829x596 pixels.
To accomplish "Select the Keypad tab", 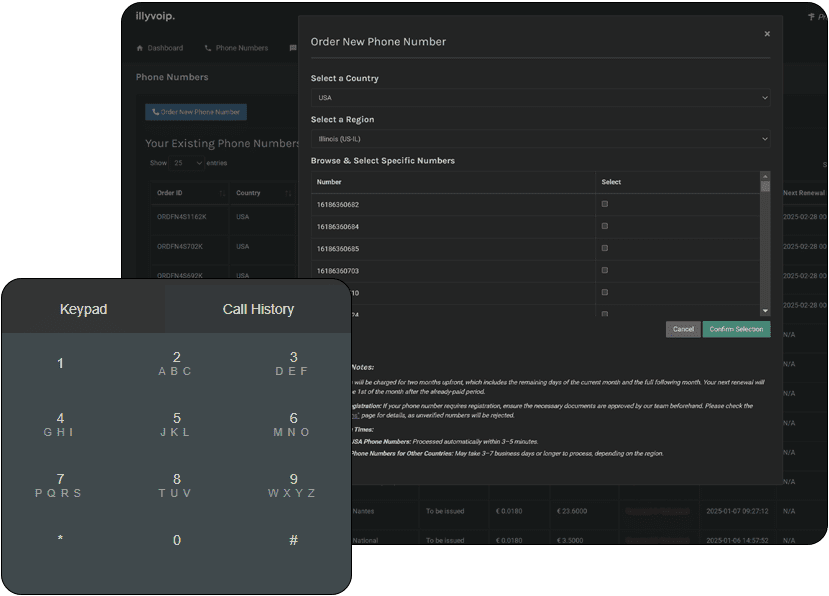I will pyautogui.click(x=83, y=309).
